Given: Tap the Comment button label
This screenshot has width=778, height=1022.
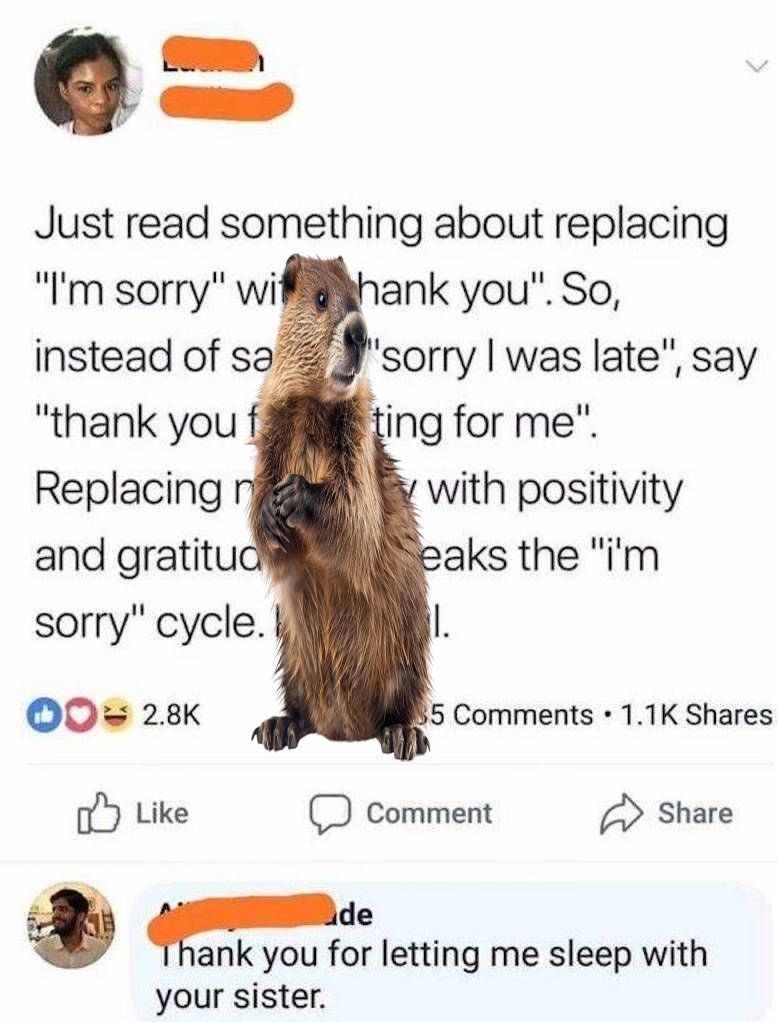Looking at the screenshot, I should pos(429,813).
